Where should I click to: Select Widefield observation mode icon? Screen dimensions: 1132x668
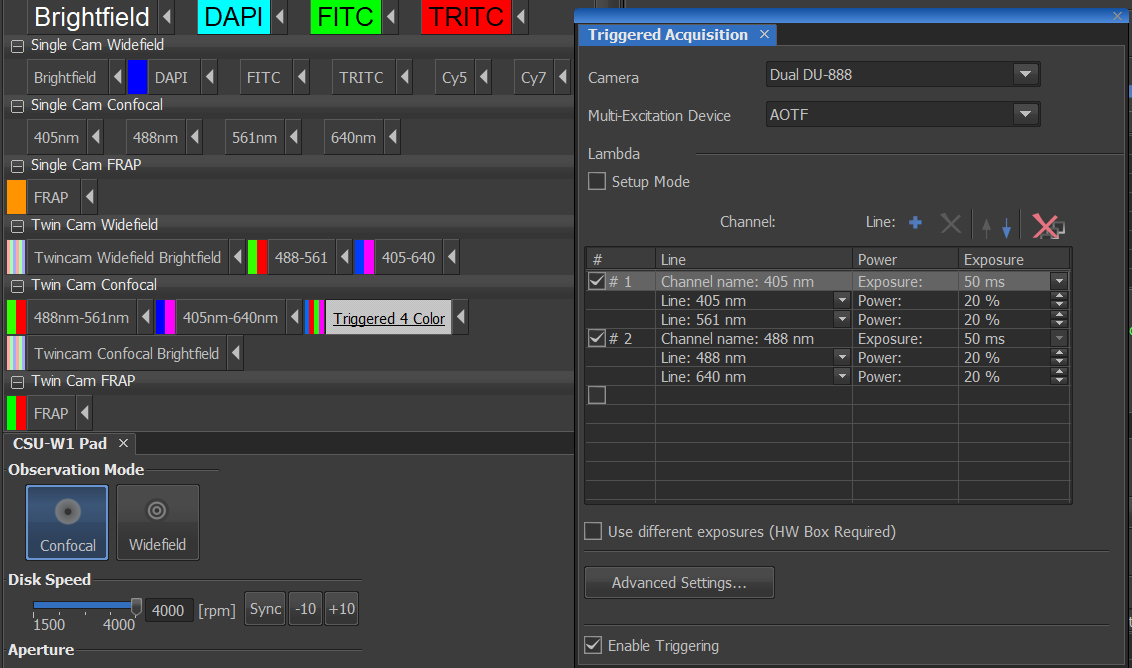click(x=158, y=522)
